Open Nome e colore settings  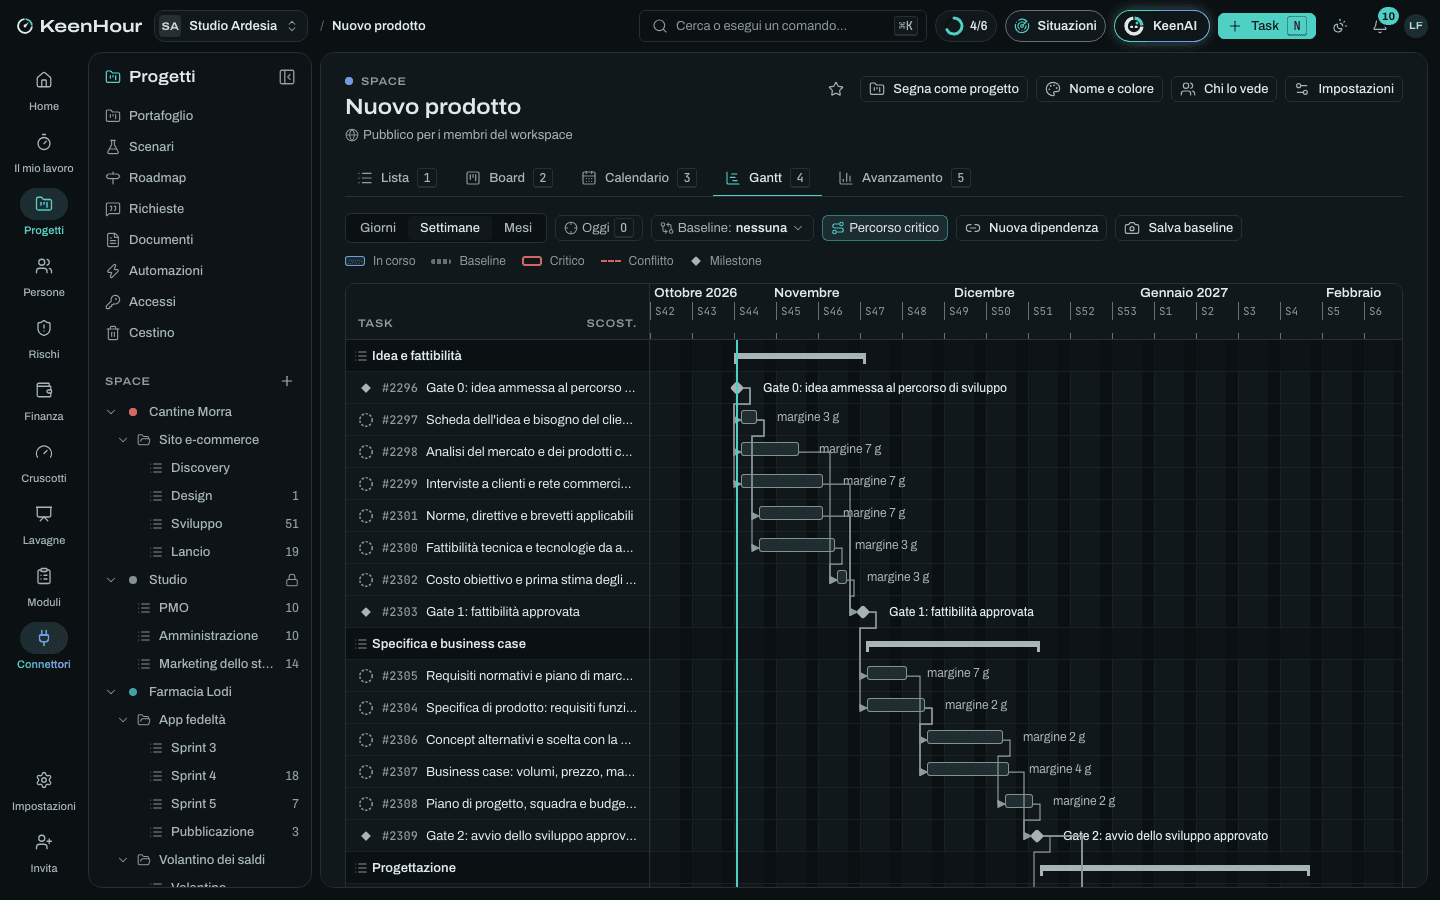click(1100, 89)
